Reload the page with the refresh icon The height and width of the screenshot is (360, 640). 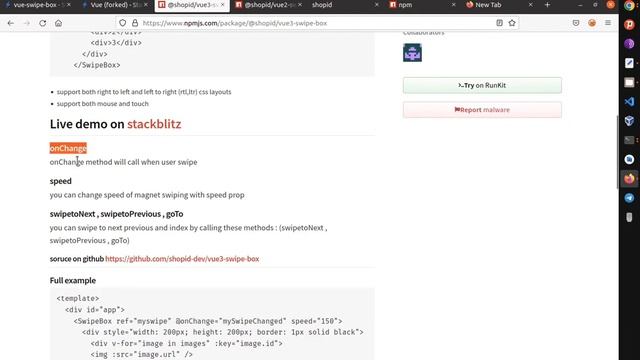tap(42, 23)
